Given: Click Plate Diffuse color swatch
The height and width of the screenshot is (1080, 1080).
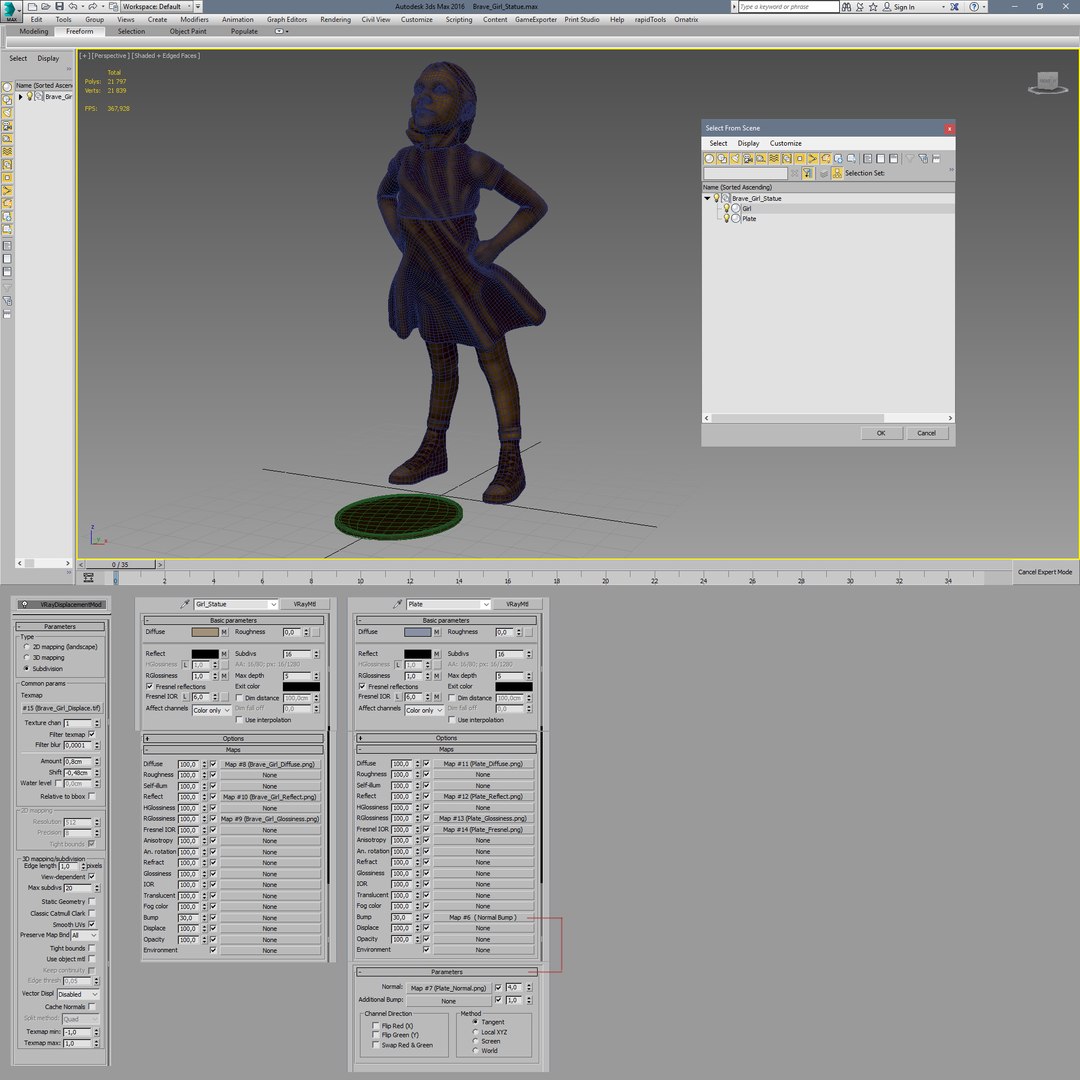Looking at the screenshot, I should pyautogui.click(x=417, y=632).
